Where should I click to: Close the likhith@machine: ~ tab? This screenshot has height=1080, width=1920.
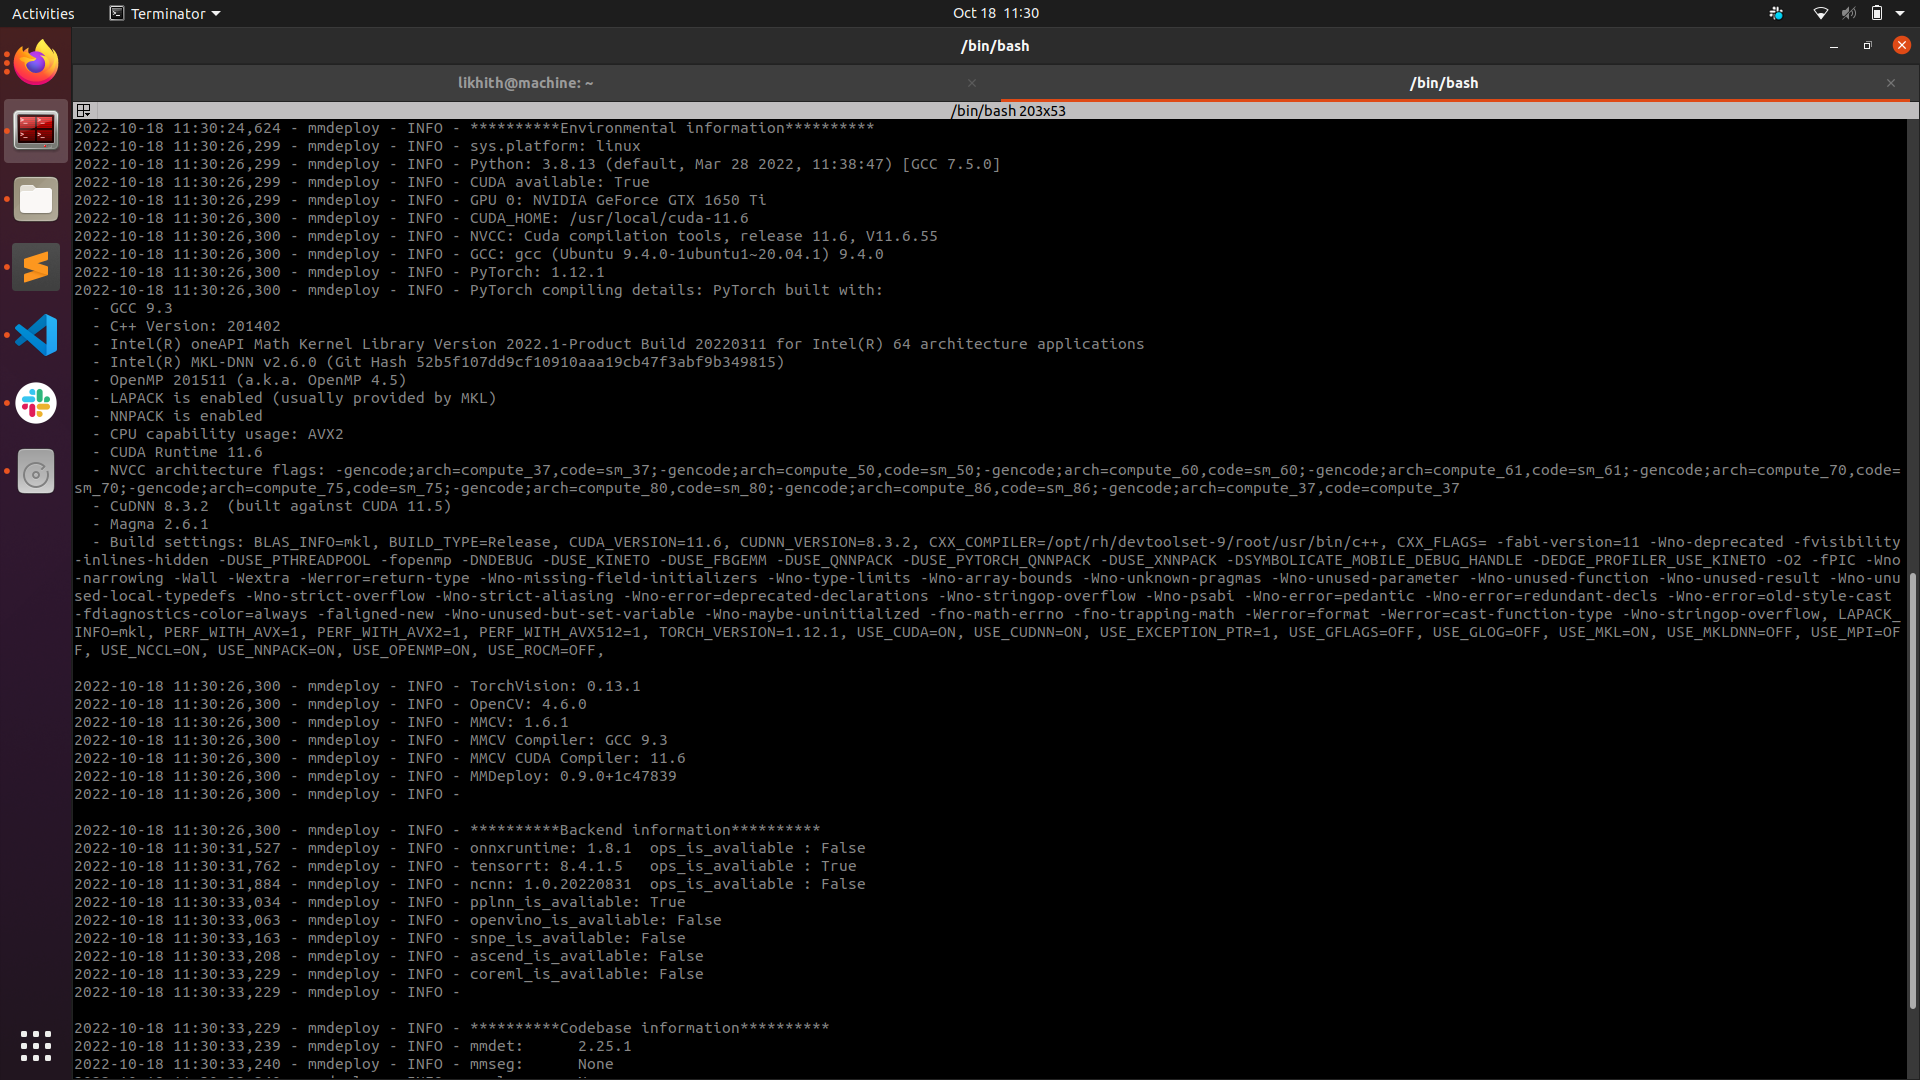pyautogui.click(x=972, y=83)
